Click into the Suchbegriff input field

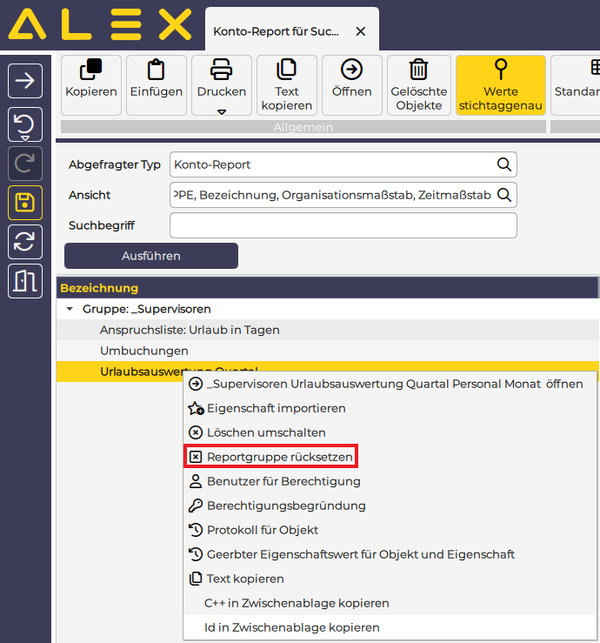[x=342, y=225]
